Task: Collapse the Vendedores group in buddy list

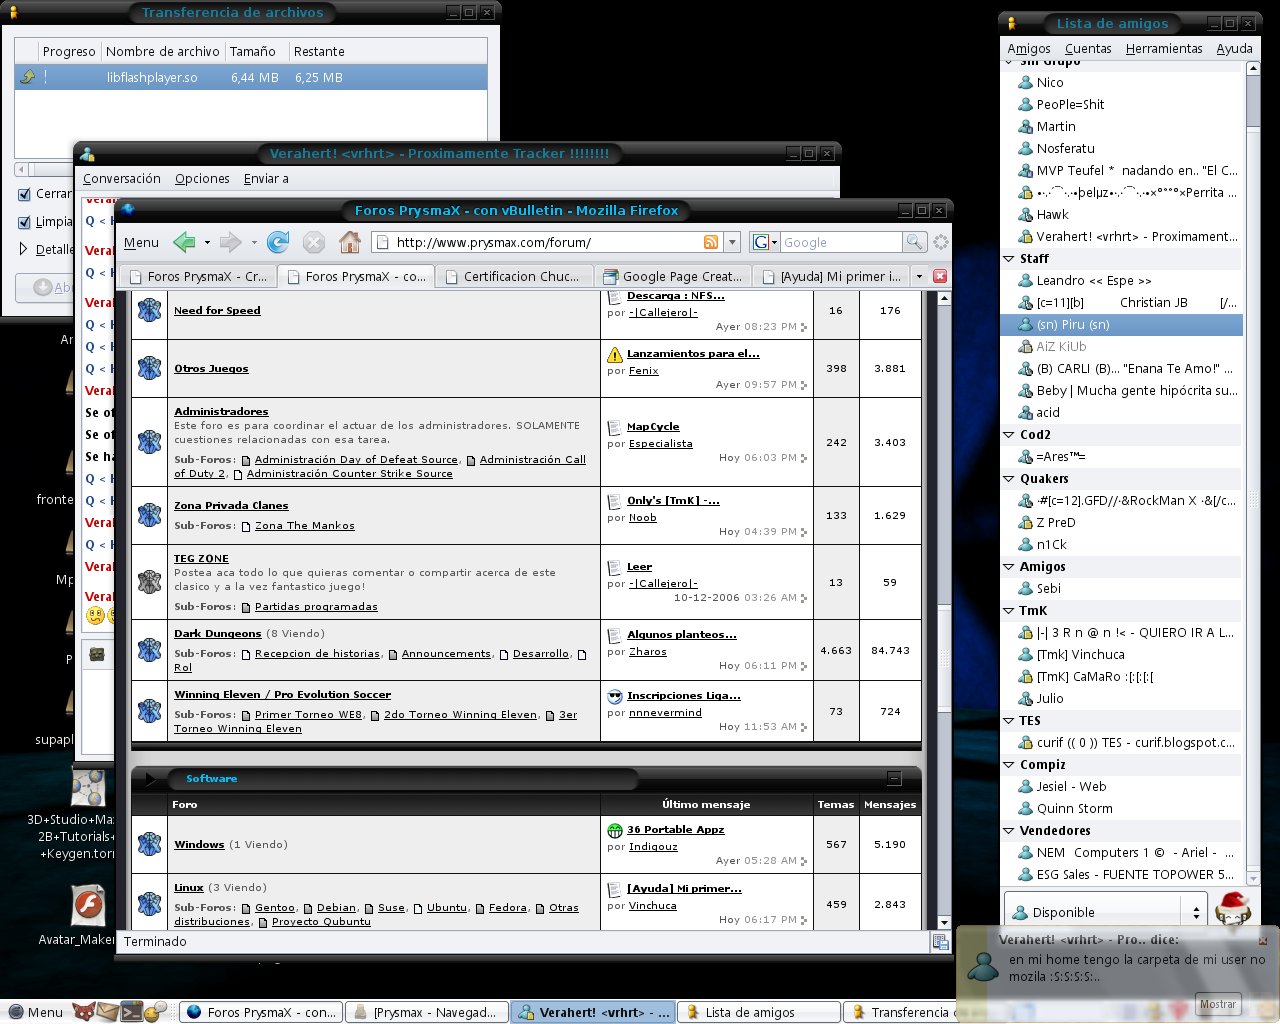Action: coord(1009,831)
